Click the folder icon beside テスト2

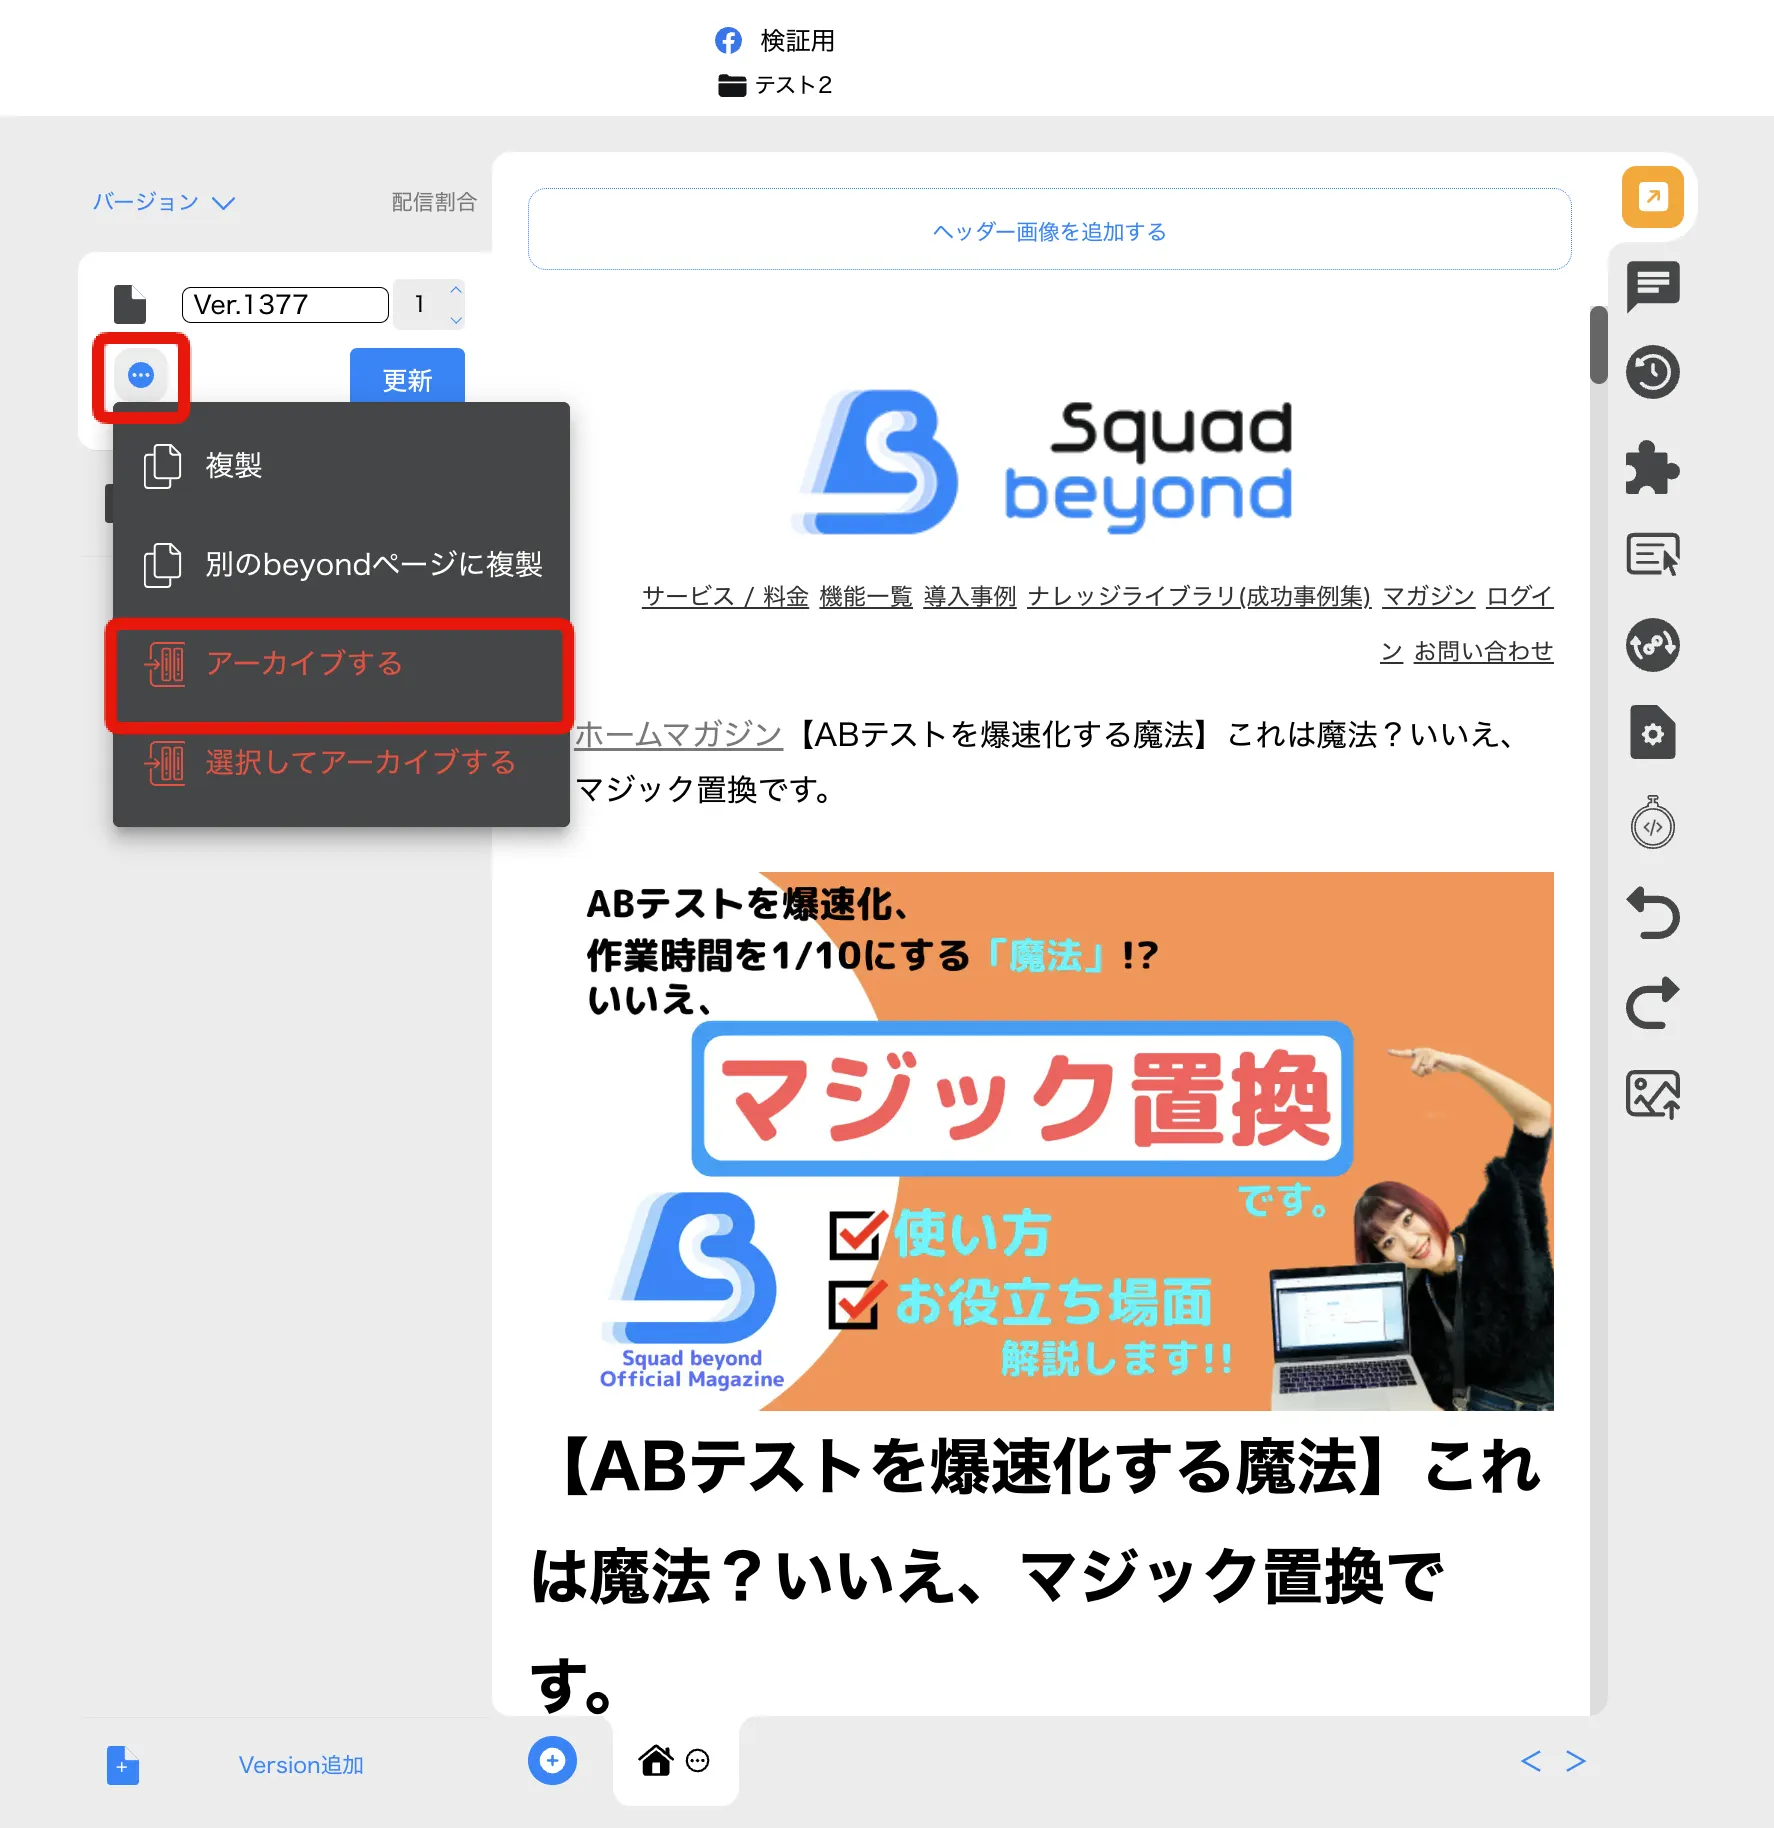732,86
